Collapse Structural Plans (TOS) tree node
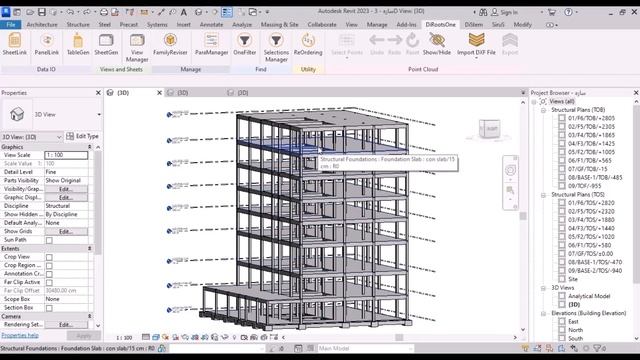Viewport: 640px width, 360px height. tap(543, 195)
